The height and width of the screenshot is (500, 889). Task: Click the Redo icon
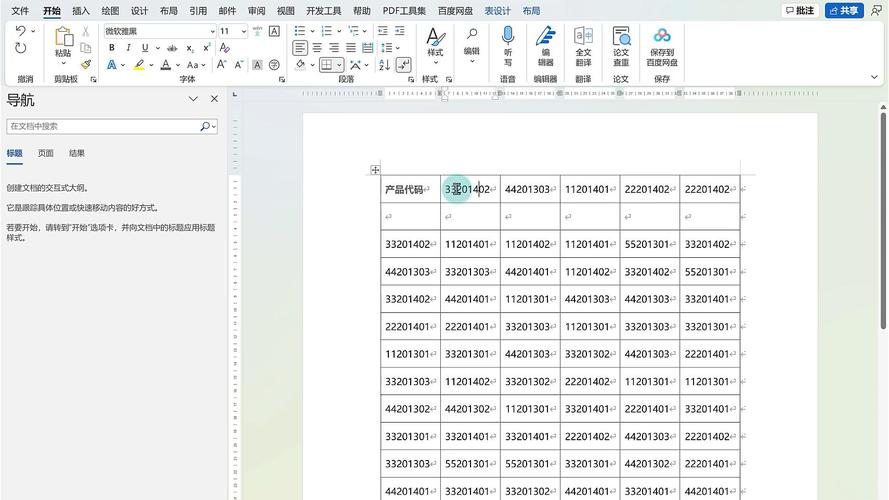tap(20, 48)
